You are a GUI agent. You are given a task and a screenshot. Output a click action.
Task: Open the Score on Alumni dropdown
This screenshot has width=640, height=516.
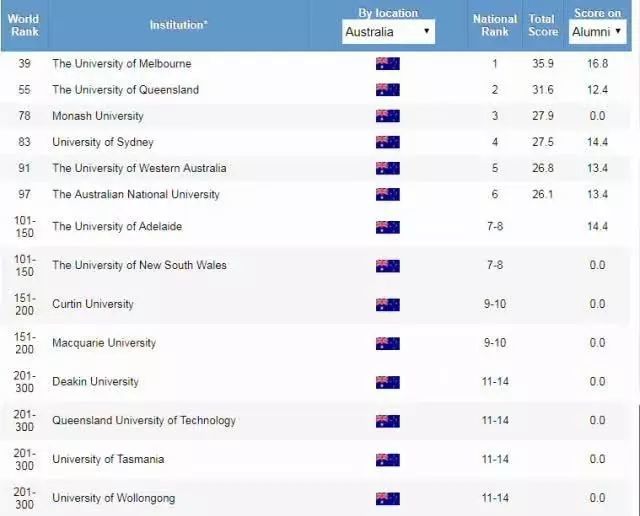[597, 31]
